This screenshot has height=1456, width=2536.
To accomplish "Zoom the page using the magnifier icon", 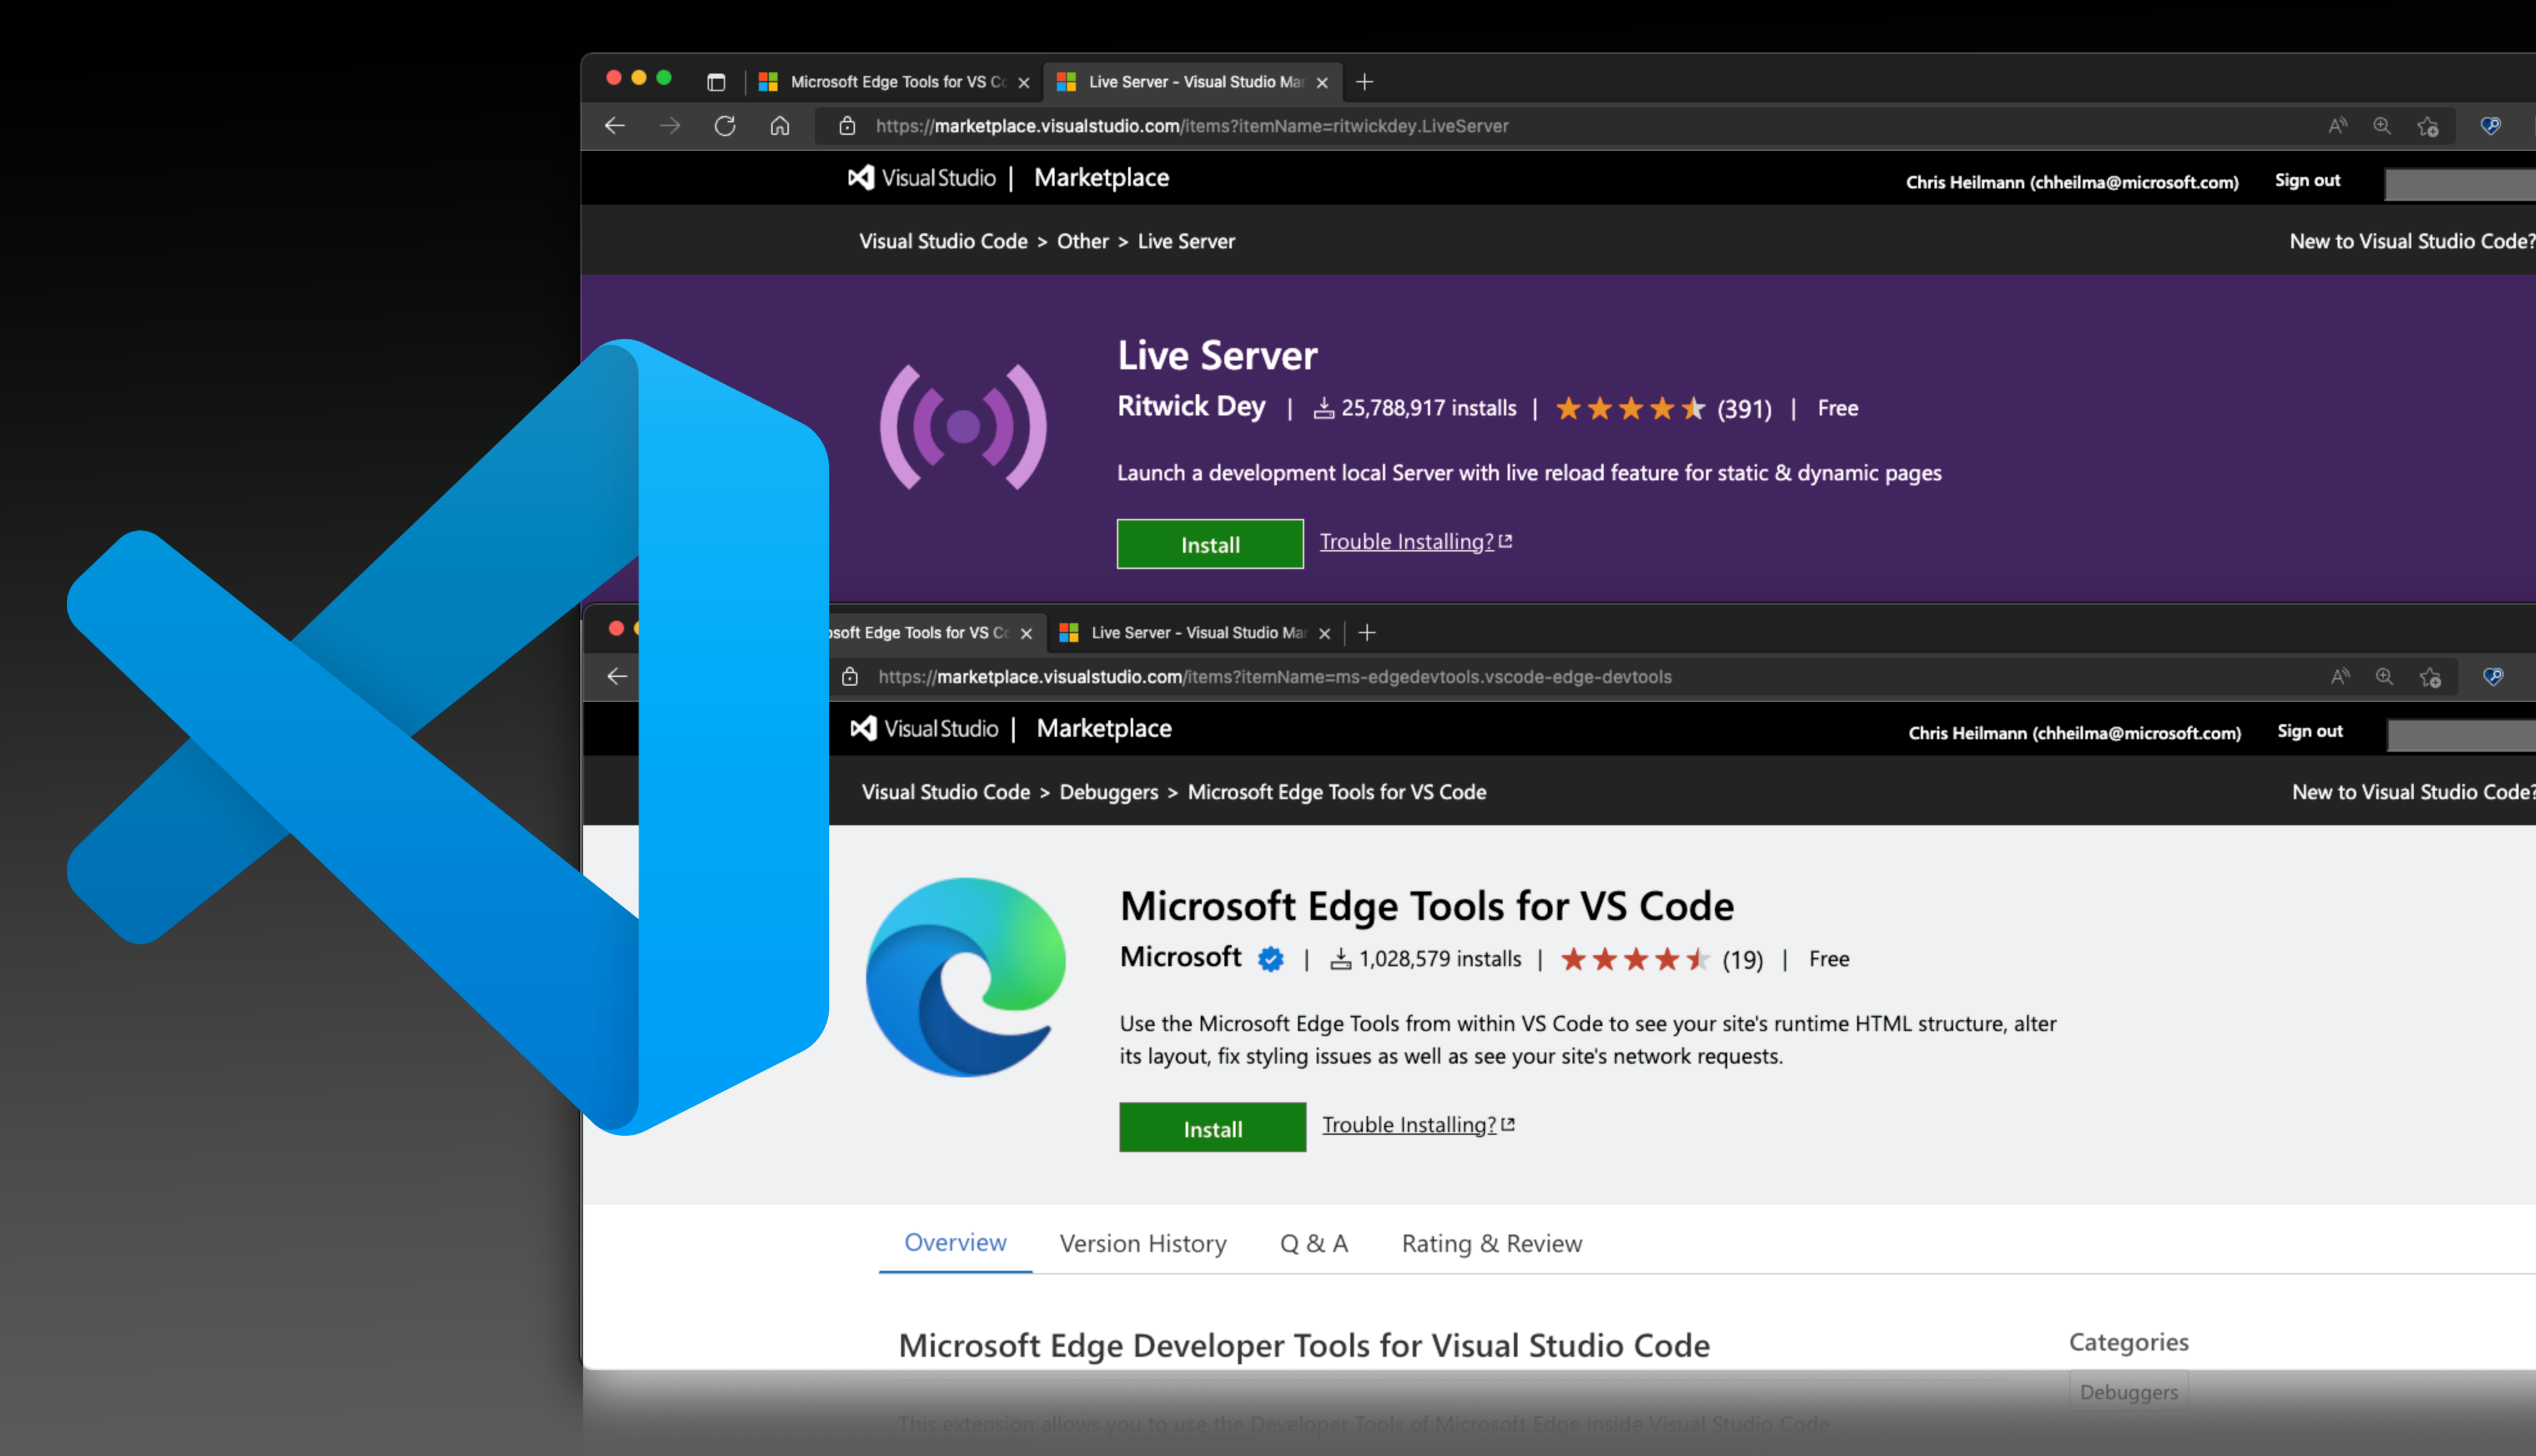I will [x=2382, y=126].
